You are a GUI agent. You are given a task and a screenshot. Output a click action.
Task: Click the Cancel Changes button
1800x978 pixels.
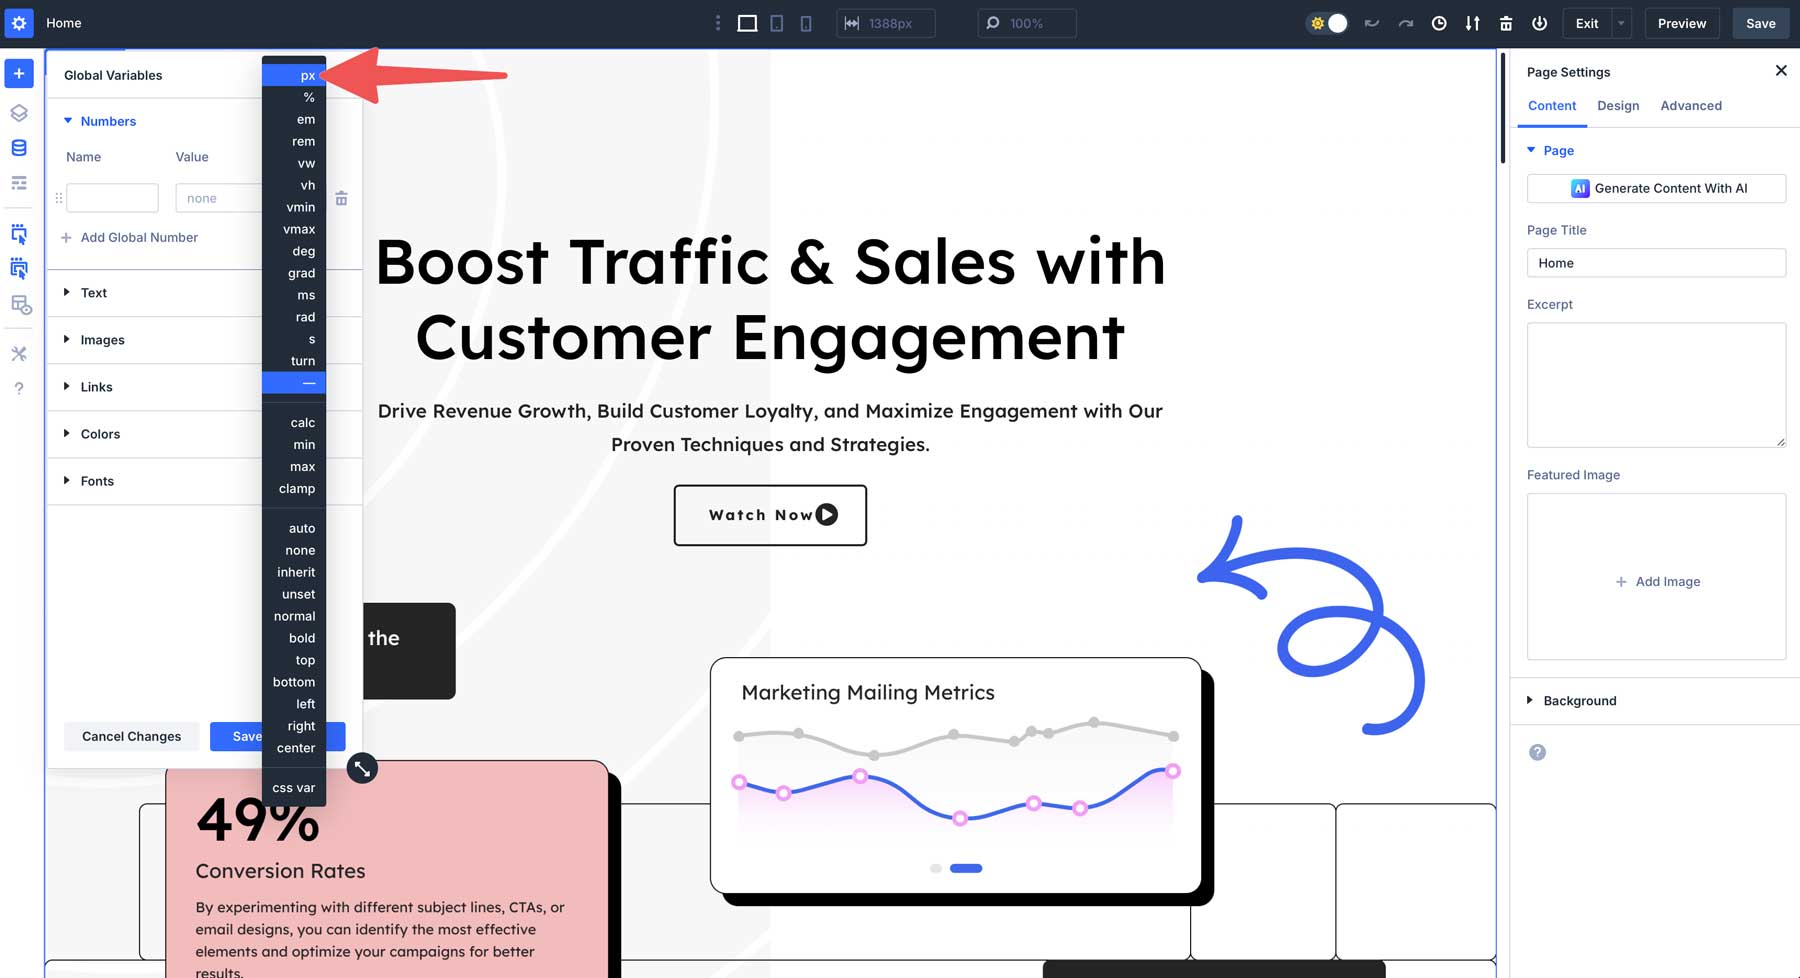(x=131, y=736)
